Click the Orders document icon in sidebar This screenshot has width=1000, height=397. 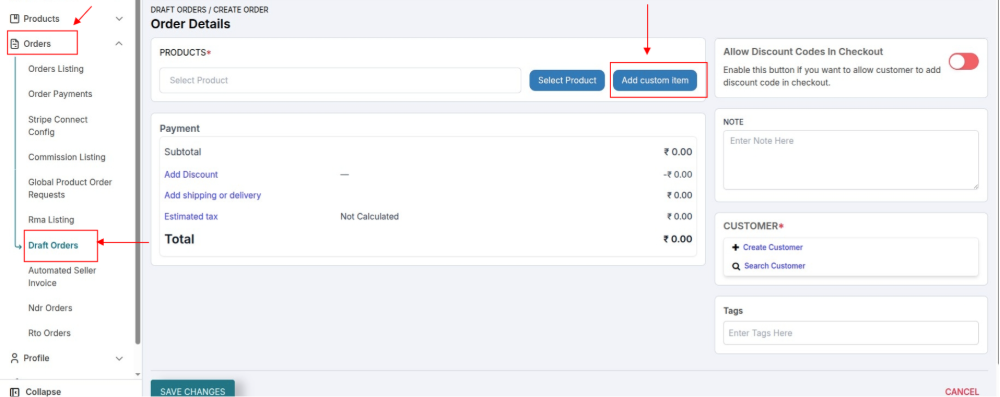pos(15,44)
